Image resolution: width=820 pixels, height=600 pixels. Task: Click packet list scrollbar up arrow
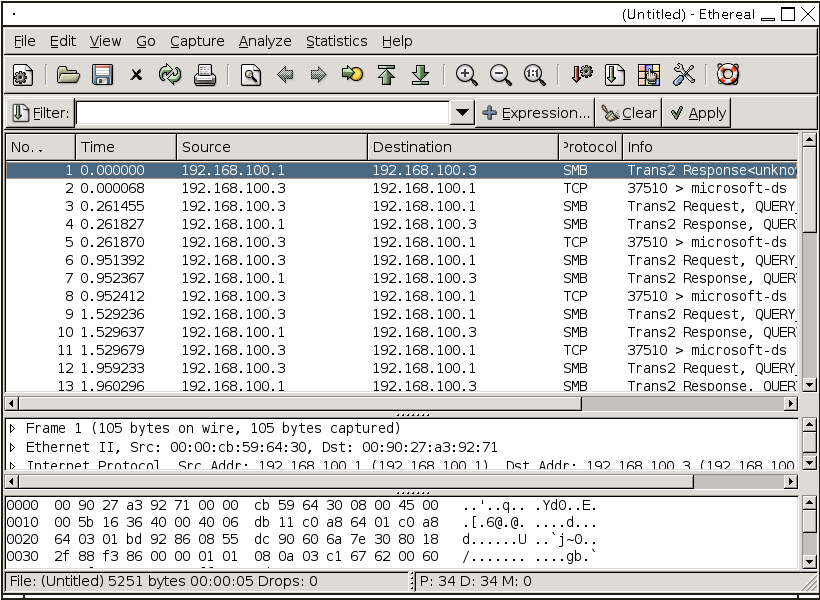click(809, 140)
